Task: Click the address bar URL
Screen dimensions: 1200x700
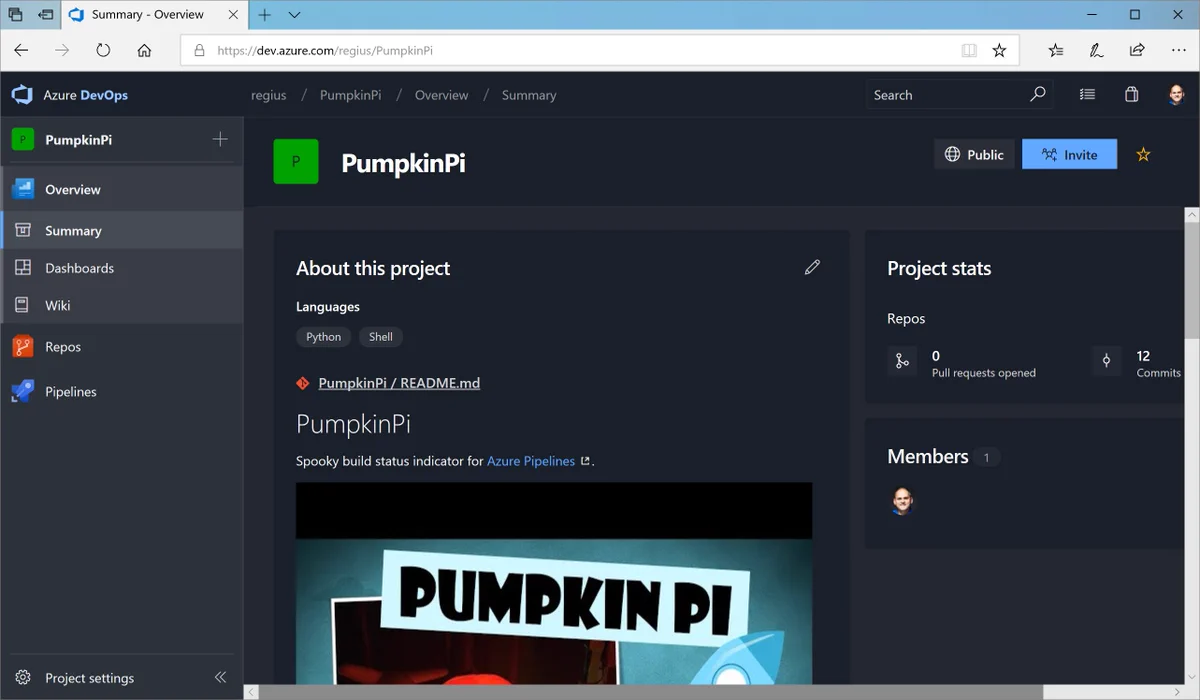Action: tap(325, 50)
